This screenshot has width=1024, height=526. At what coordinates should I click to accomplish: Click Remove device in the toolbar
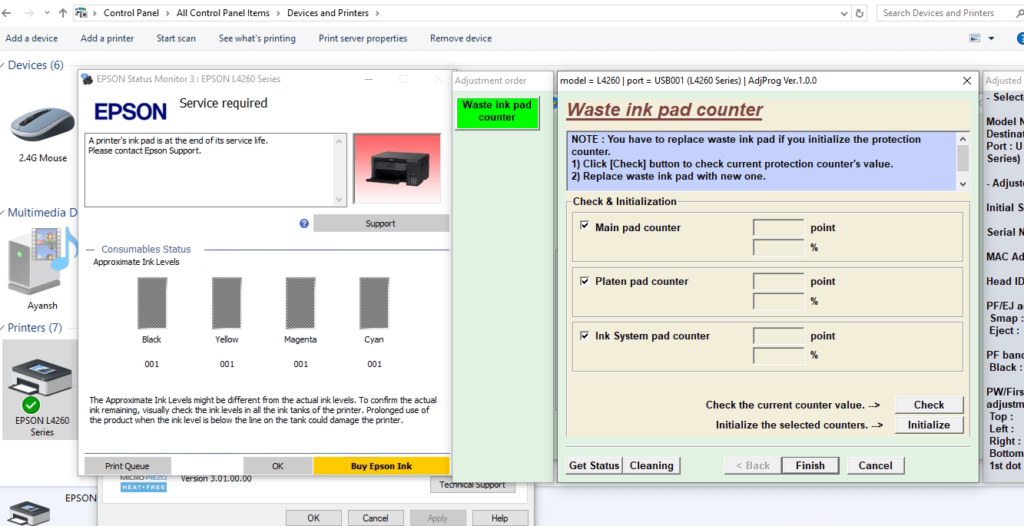coord(461,39)
